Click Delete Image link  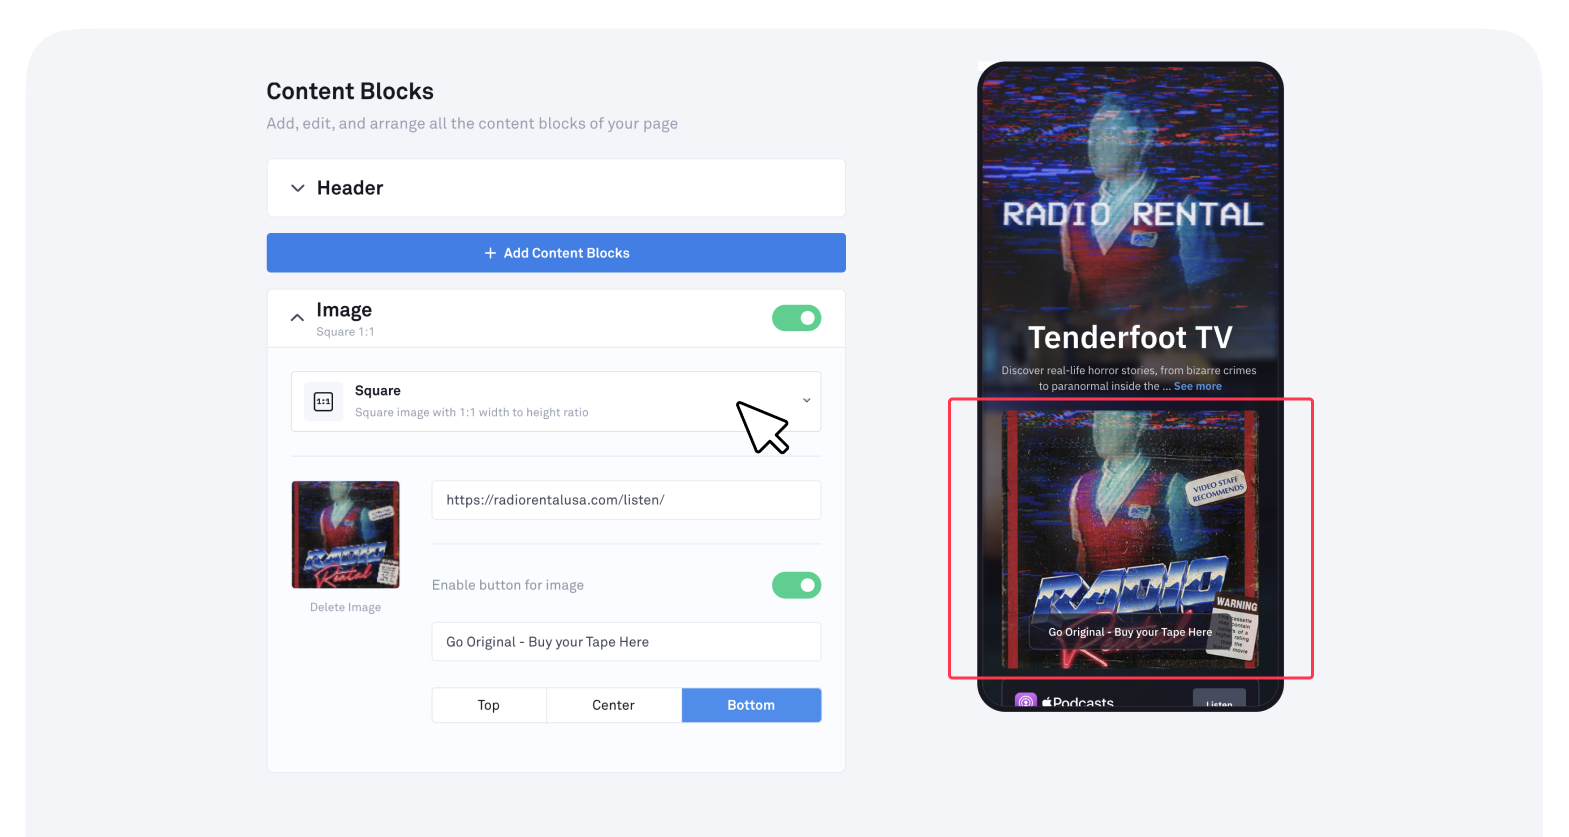(345, 607)
